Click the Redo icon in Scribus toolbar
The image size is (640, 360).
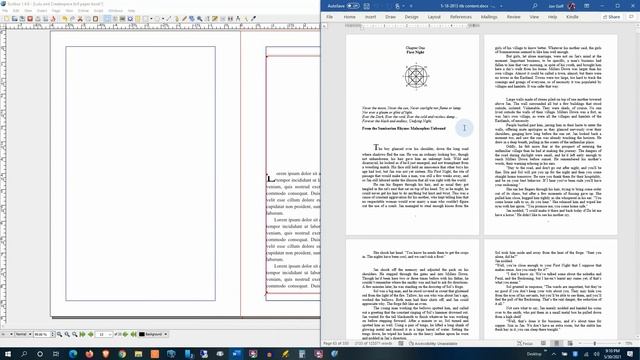click(72, 18)
